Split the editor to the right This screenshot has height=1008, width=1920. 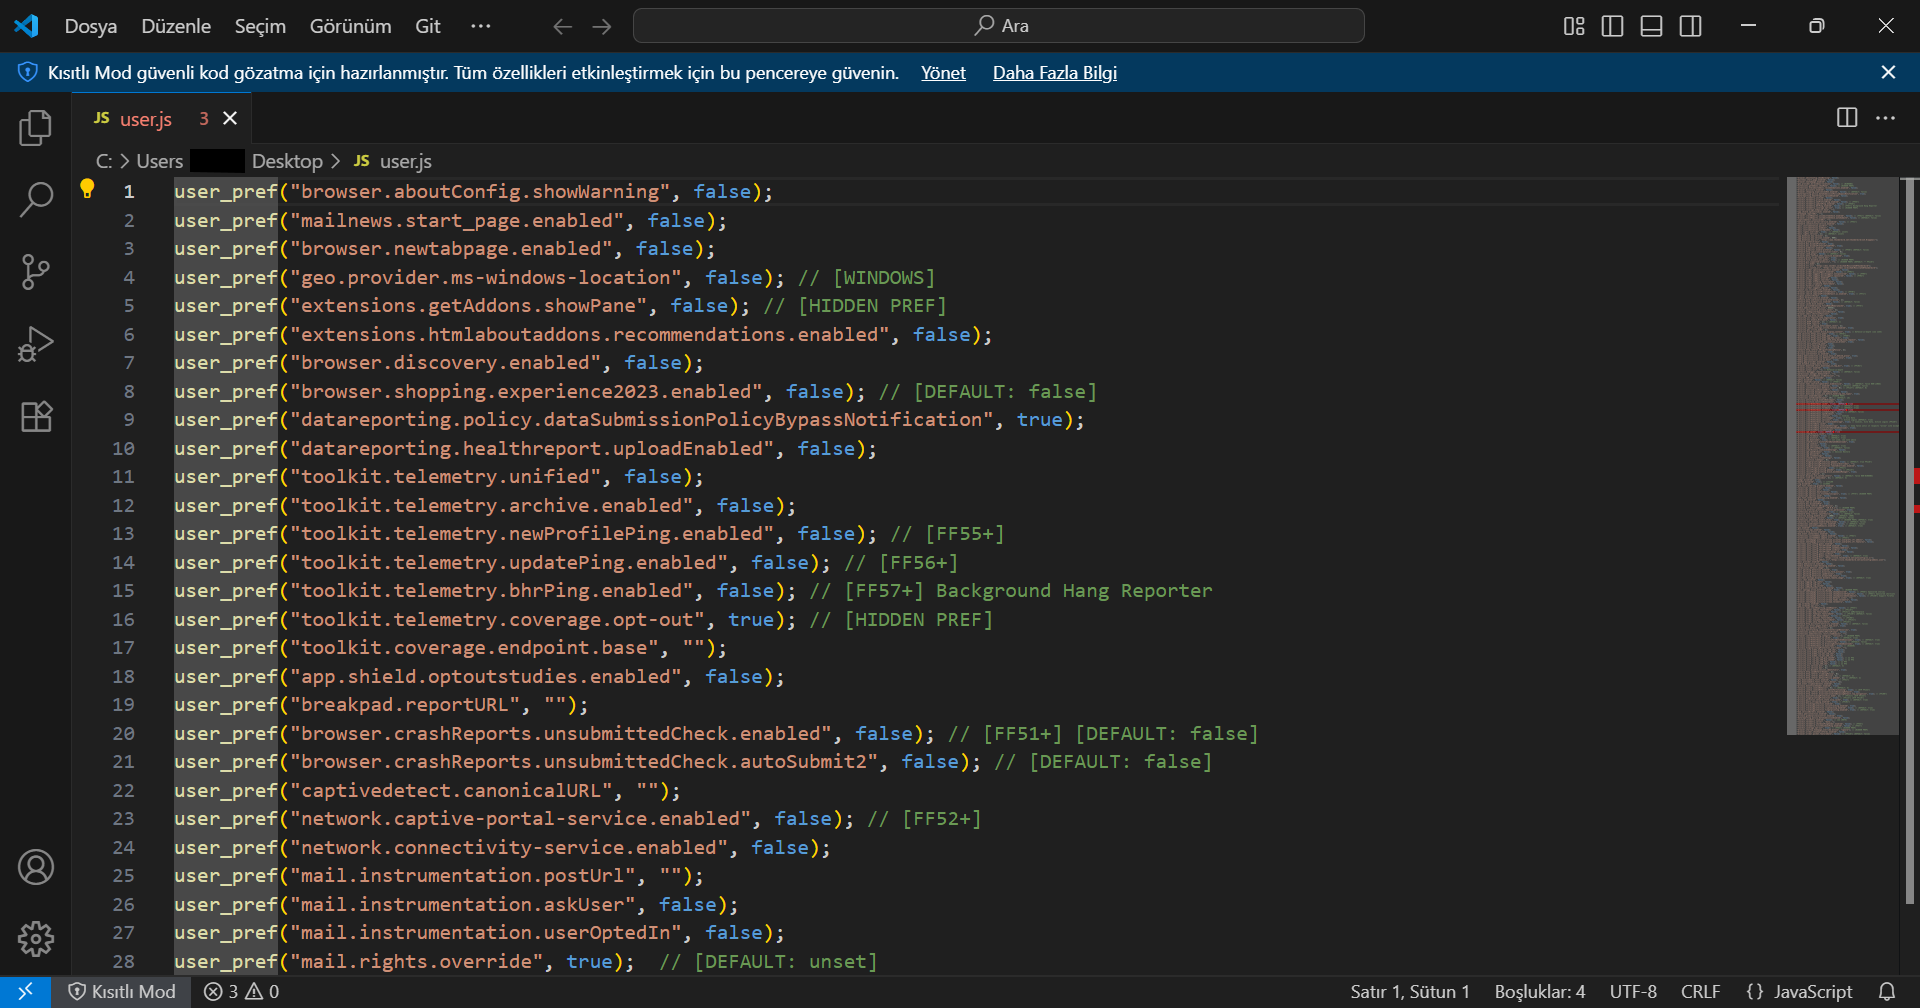(1847, 118)
